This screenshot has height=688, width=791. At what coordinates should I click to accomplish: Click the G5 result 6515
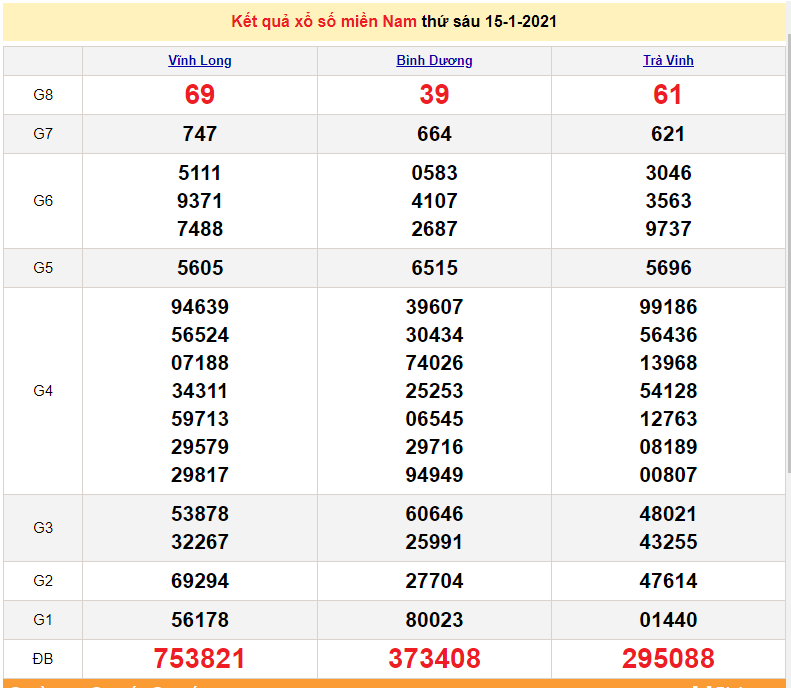tap(434, 268)
